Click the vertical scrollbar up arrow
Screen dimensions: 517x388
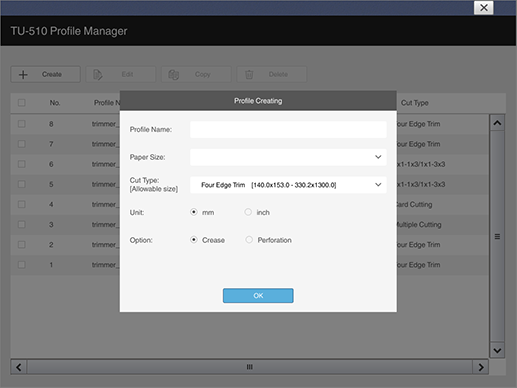point(497,123)
